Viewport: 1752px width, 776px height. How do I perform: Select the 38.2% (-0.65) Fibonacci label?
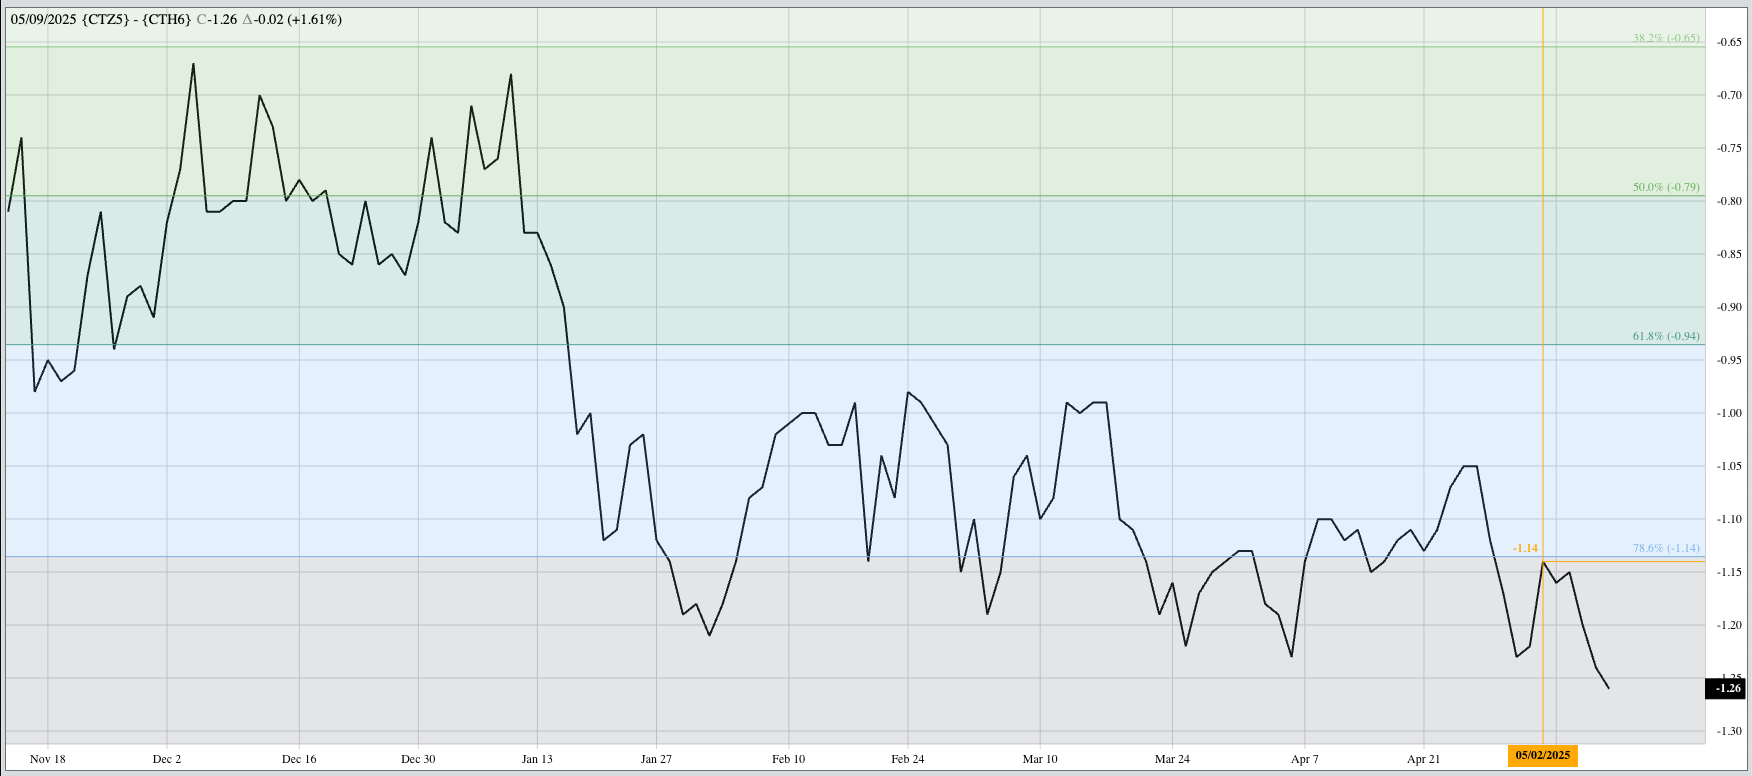click(1665, 38)
